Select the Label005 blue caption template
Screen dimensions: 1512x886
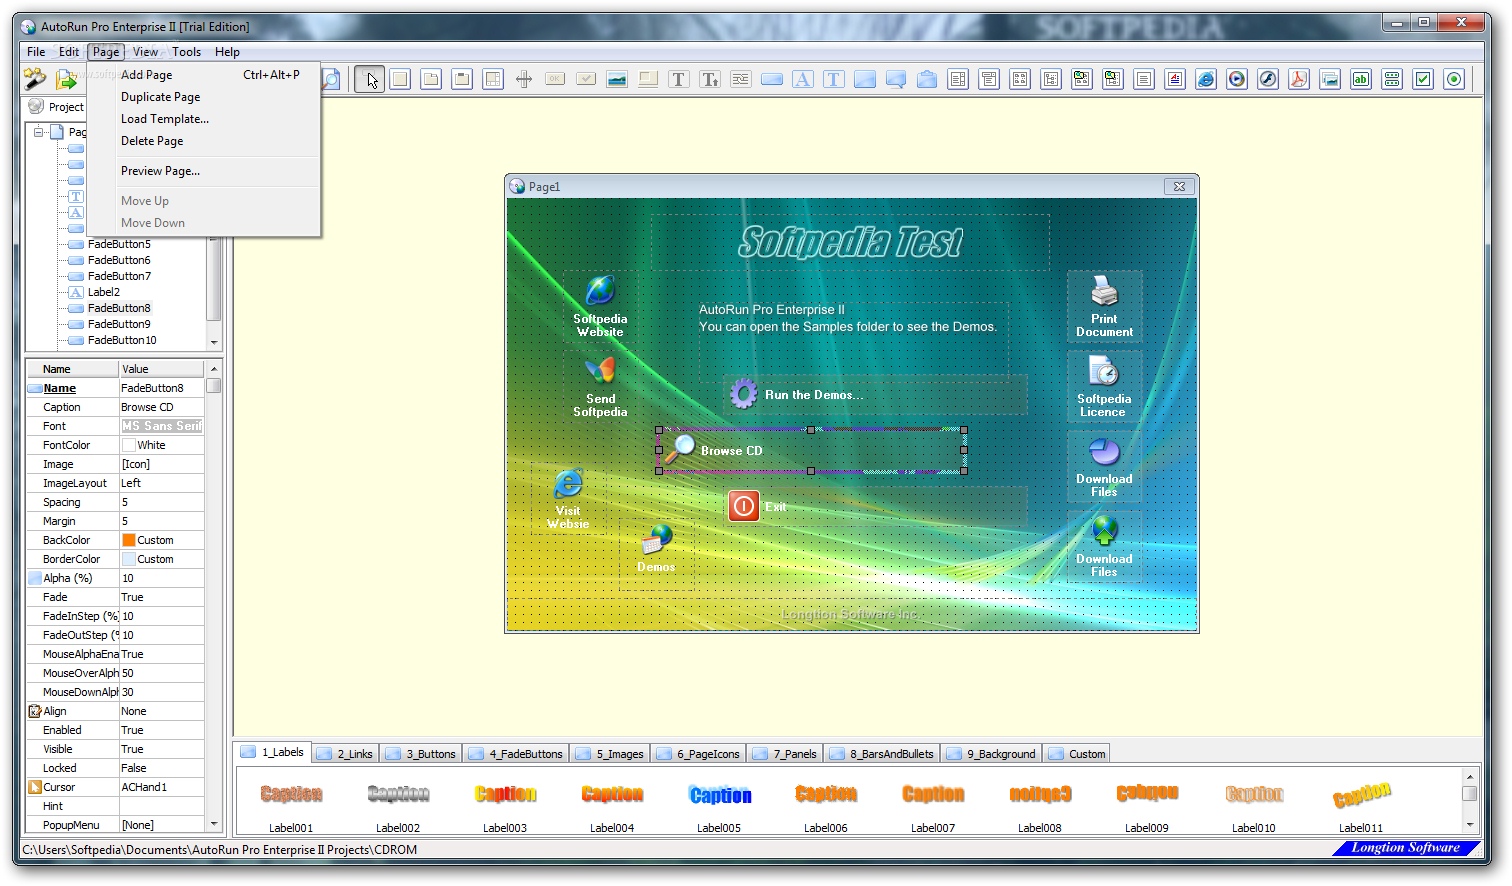pyautogui.click(x=720, y=803)
